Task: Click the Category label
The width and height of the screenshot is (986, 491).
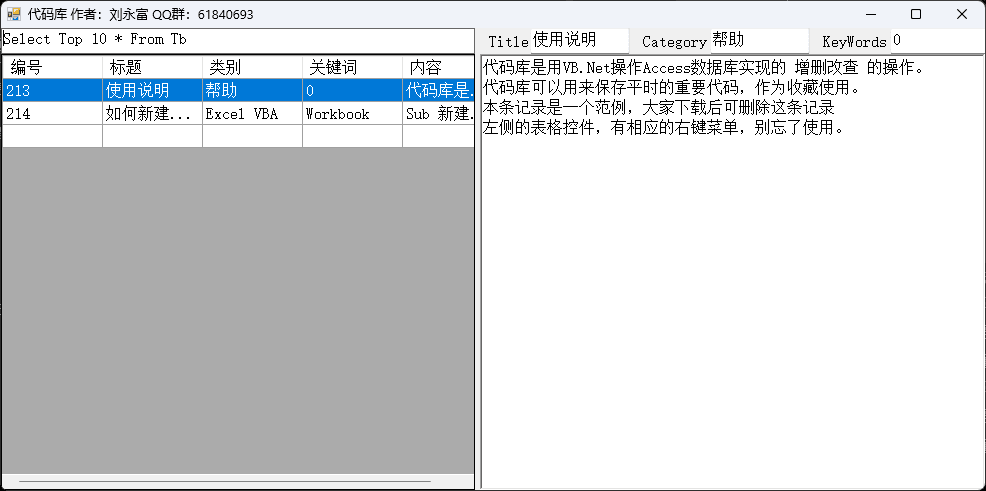Action: (x=674, y=42)
